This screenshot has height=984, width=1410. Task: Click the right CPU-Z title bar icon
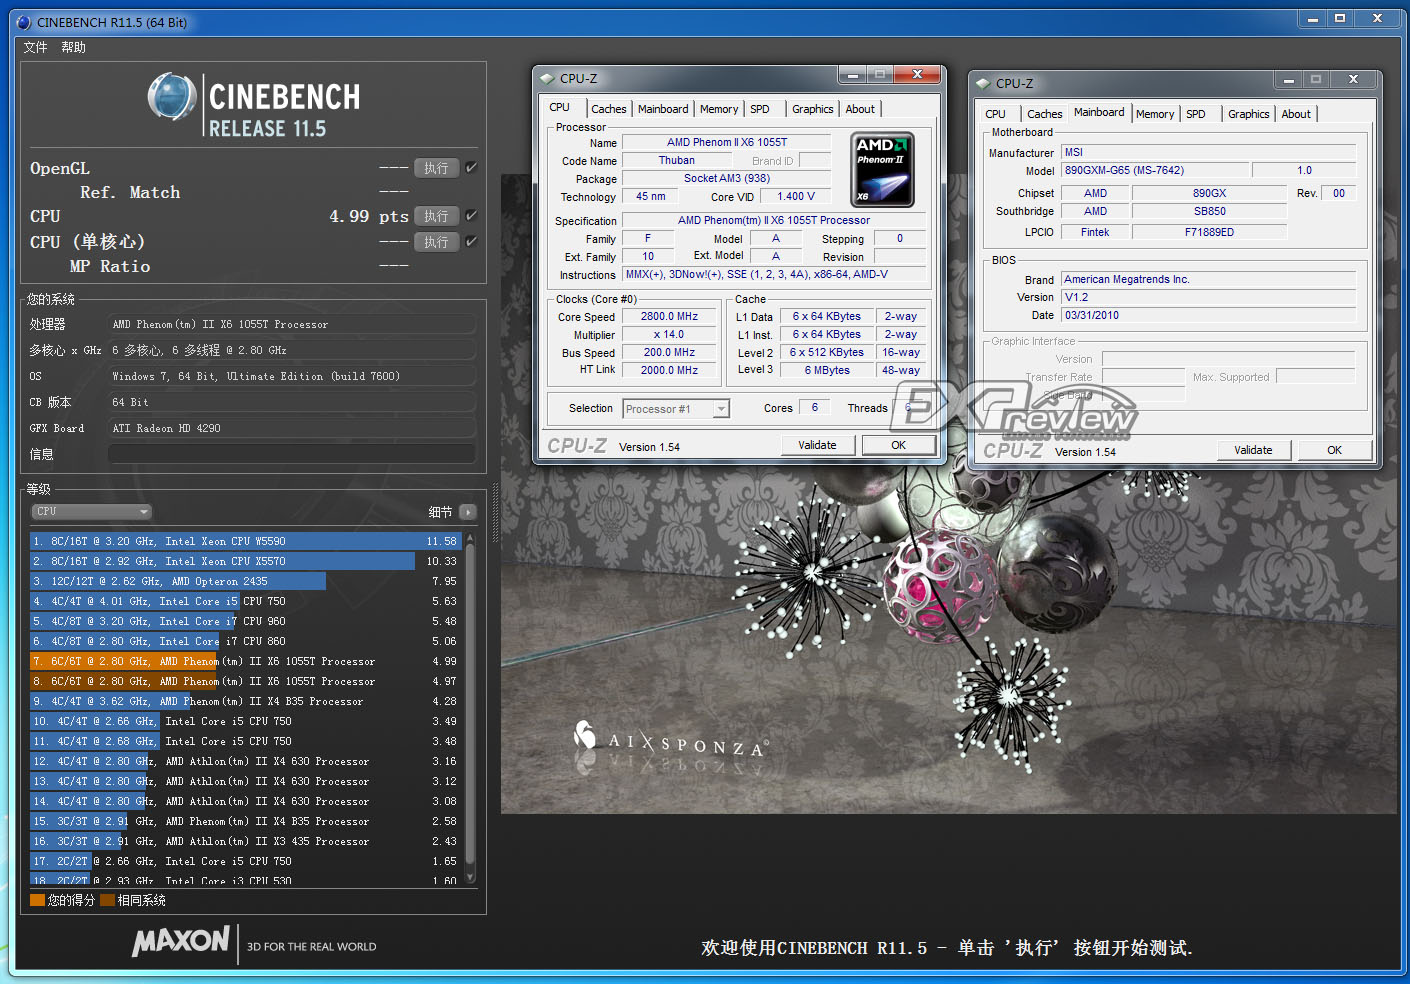pos(983,83)
